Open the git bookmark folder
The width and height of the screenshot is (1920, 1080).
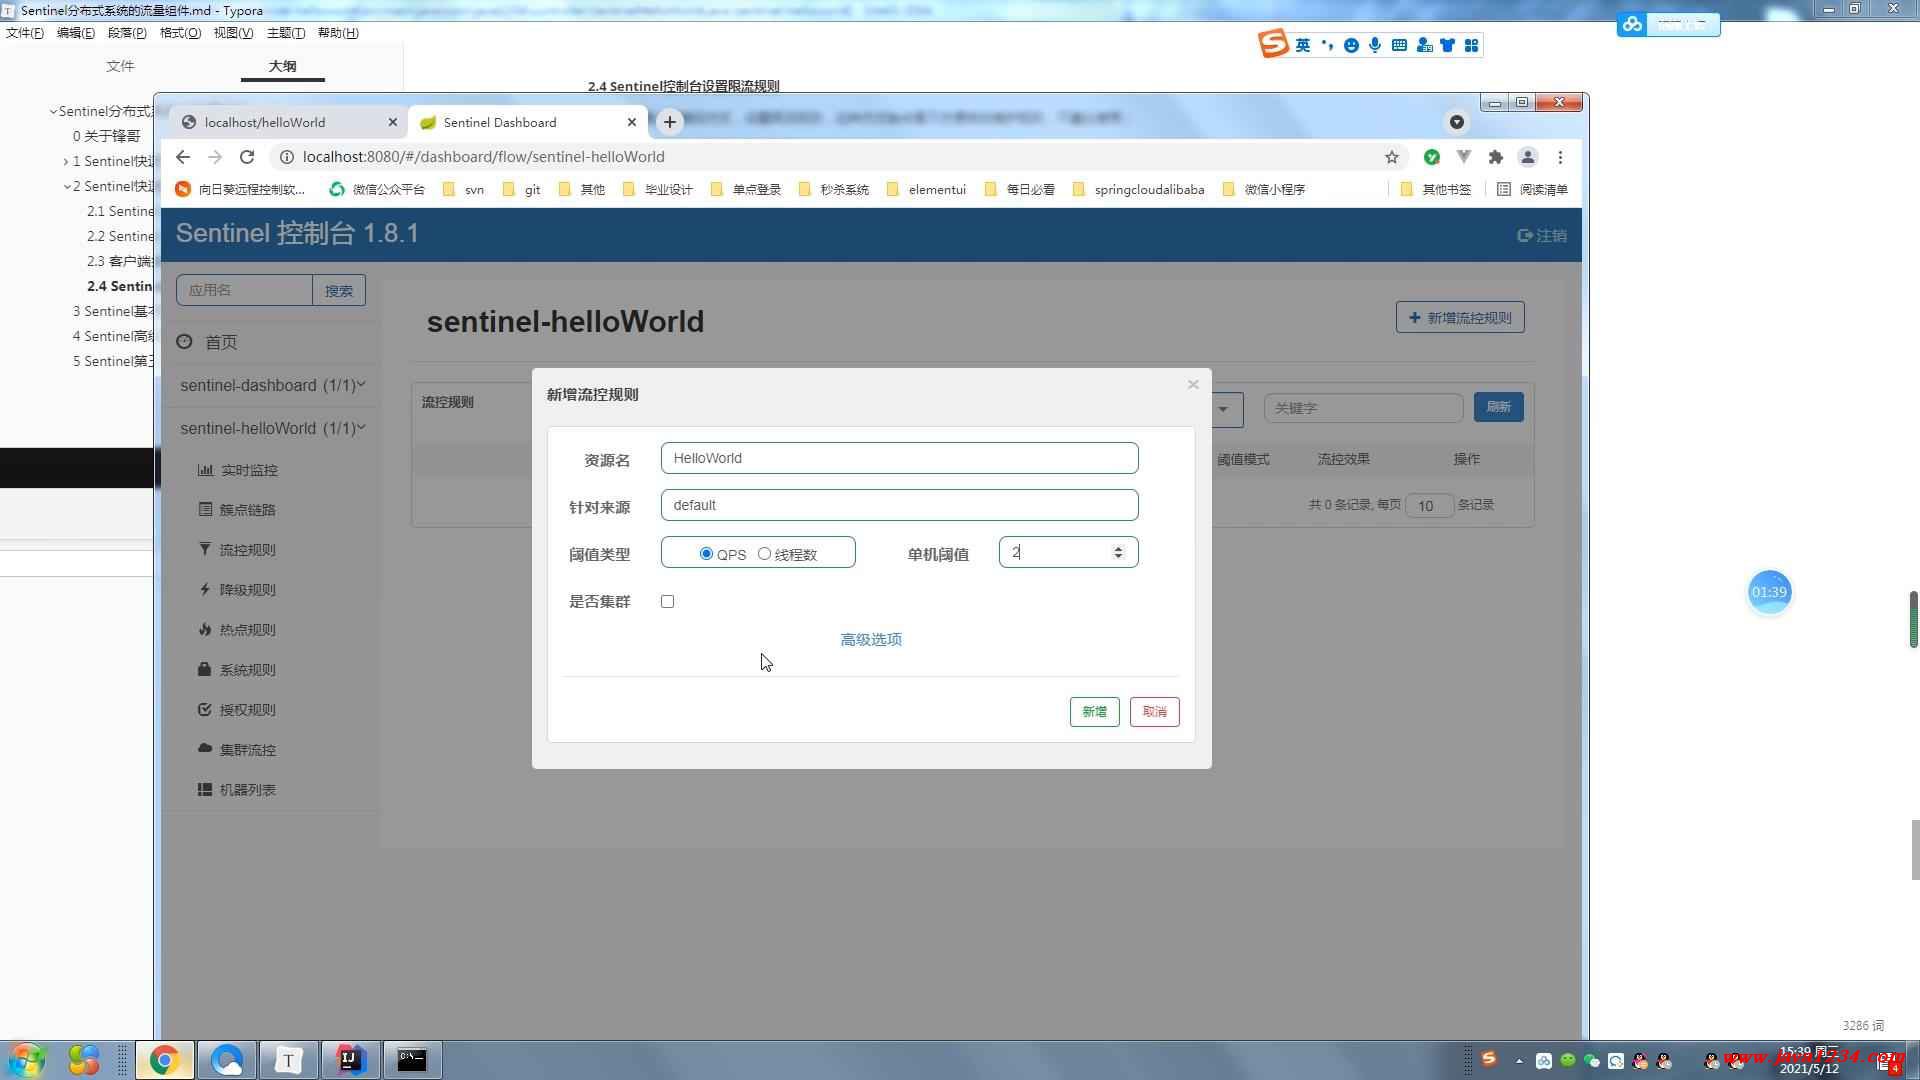521,189
